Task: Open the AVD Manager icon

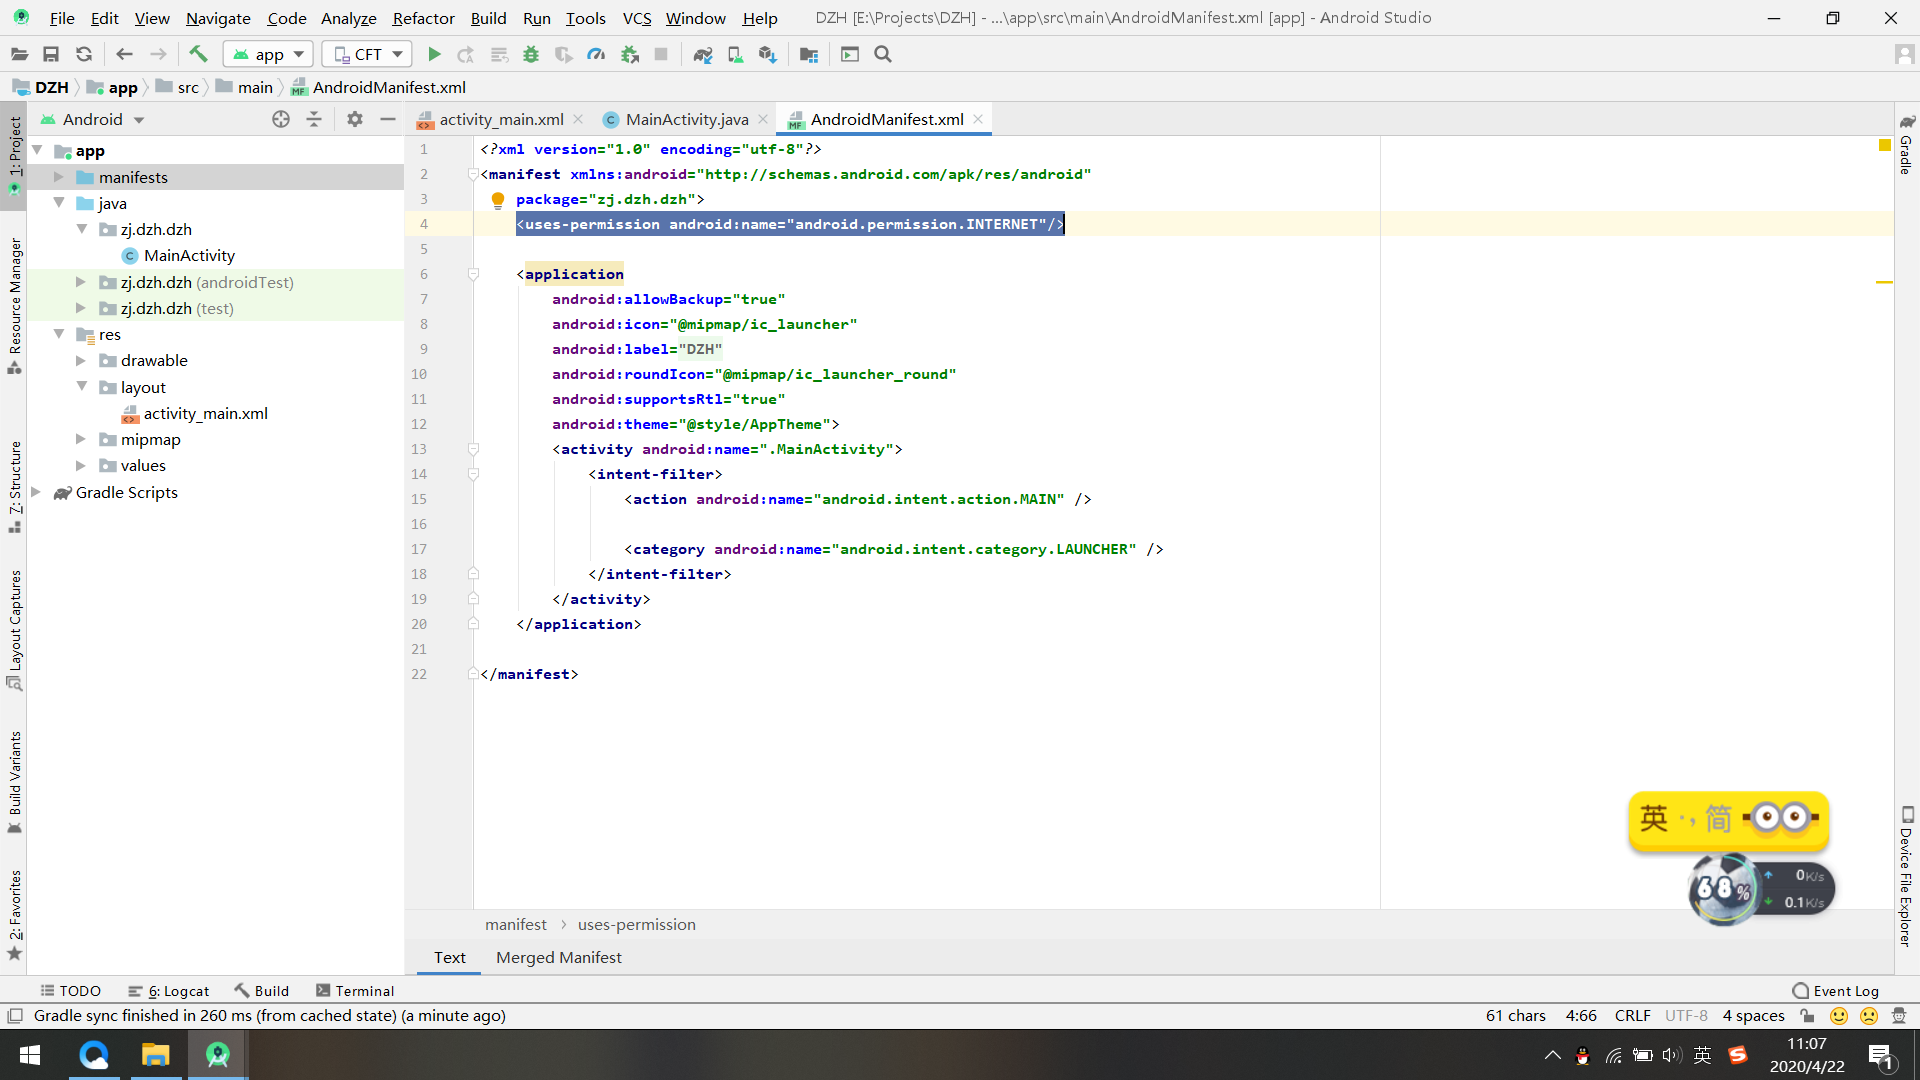Action: 735,55
